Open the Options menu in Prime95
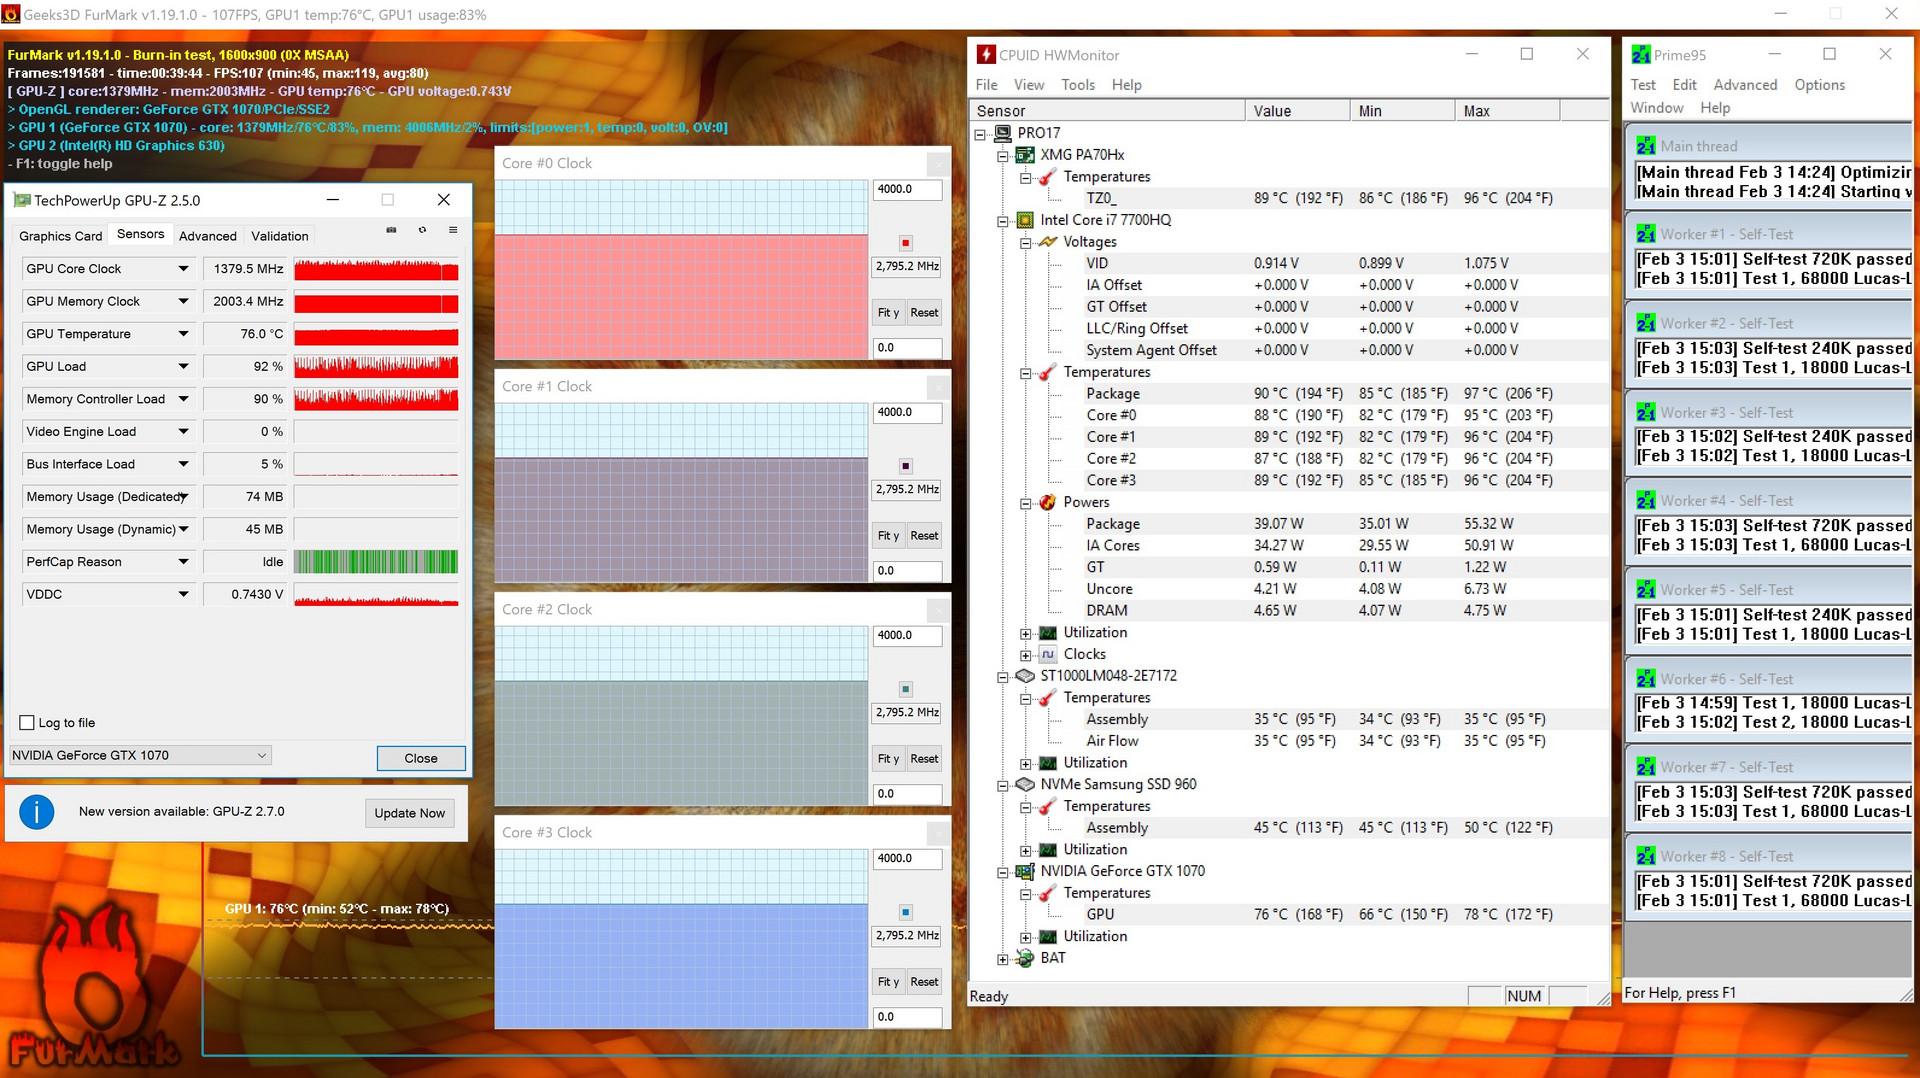 tap(1820, 85)
